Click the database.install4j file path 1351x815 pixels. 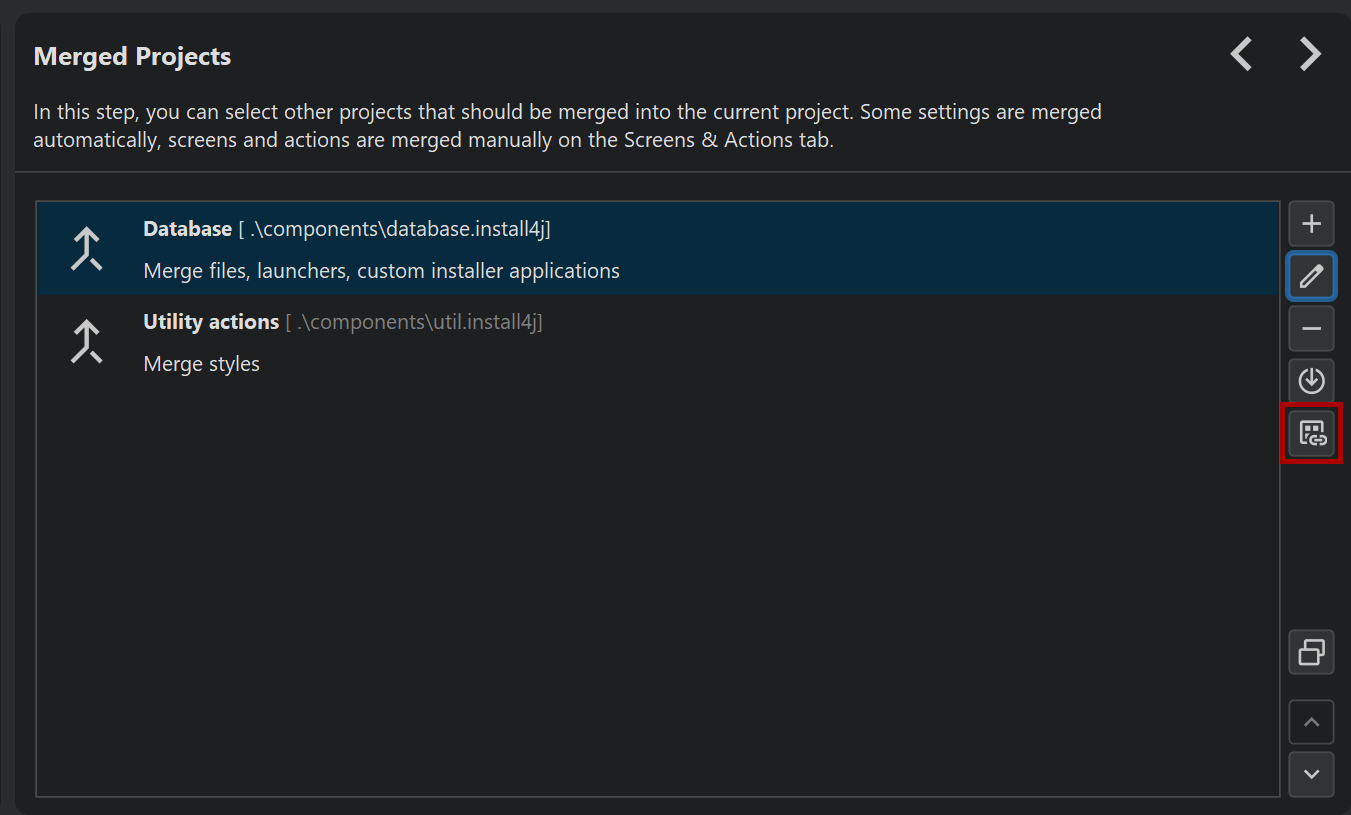396,229
